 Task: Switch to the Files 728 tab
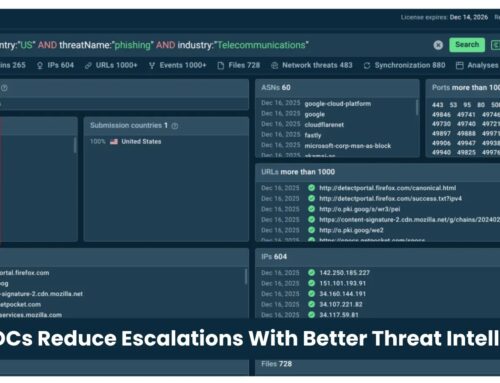[x=239, y=65]
